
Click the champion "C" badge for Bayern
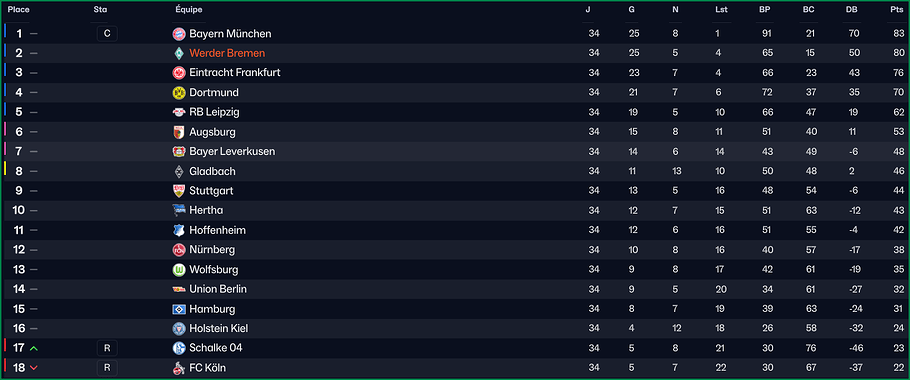[x=107, y=34]
